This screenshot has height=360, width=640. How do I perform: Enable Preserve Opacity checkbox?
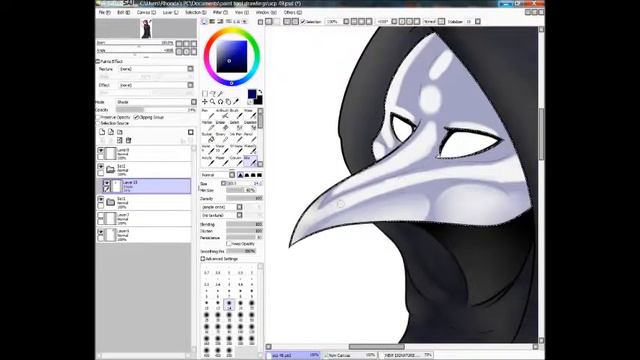tap(98, 118)
